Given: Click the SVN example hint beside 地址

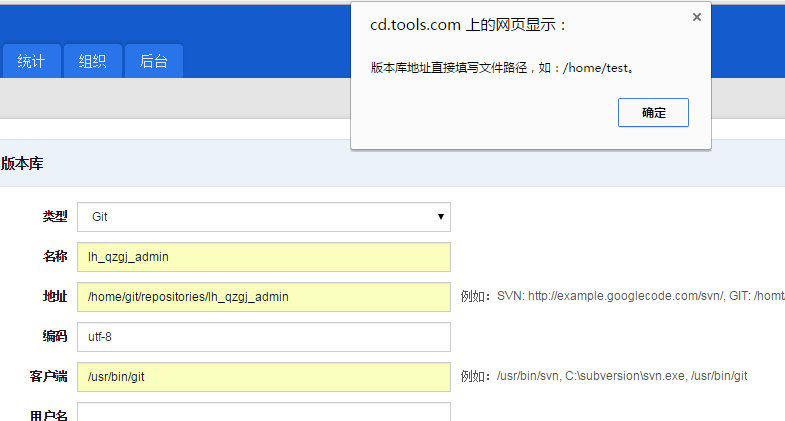Looking at the screenshot, I should coord(622,297).
